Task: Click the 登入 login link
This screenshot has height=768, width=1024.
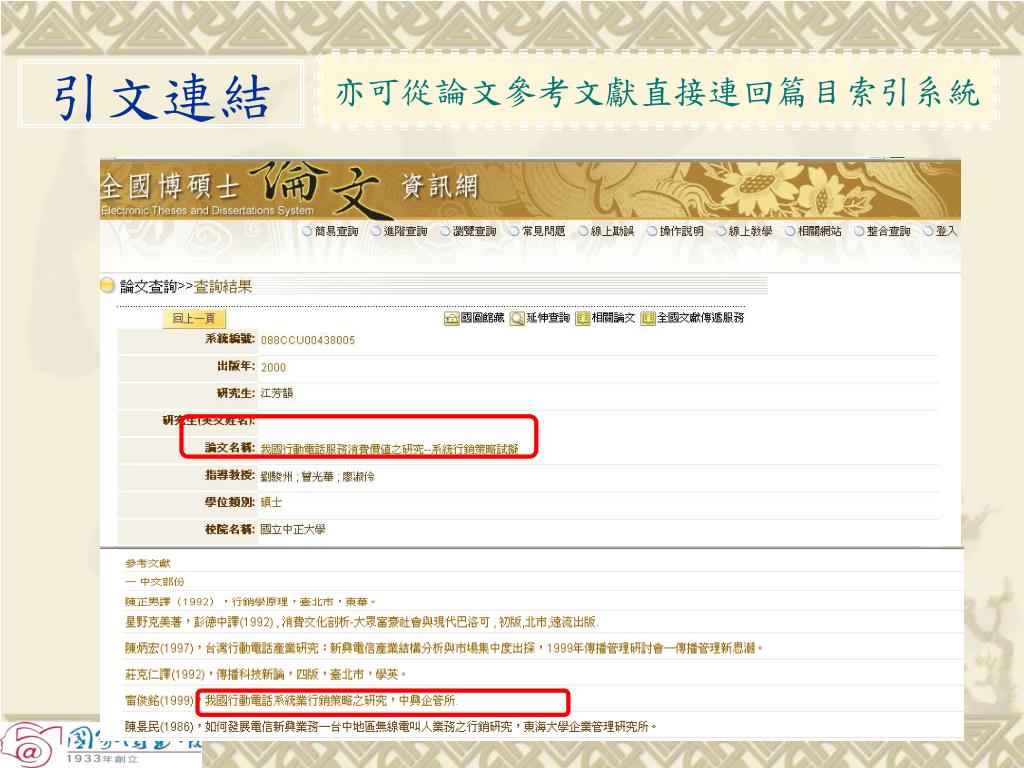Action: point(946,231)
